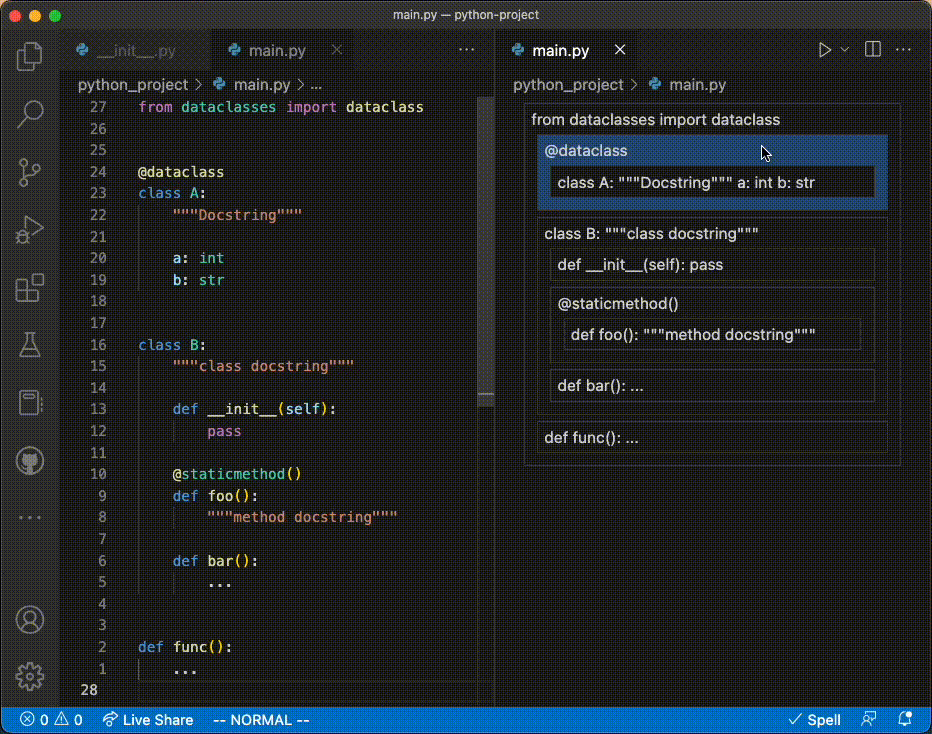Image resolution: width=932 pixels, height=734 pixels.
Task: Open the Explorer view in activity bar
Action: (30, 57)
